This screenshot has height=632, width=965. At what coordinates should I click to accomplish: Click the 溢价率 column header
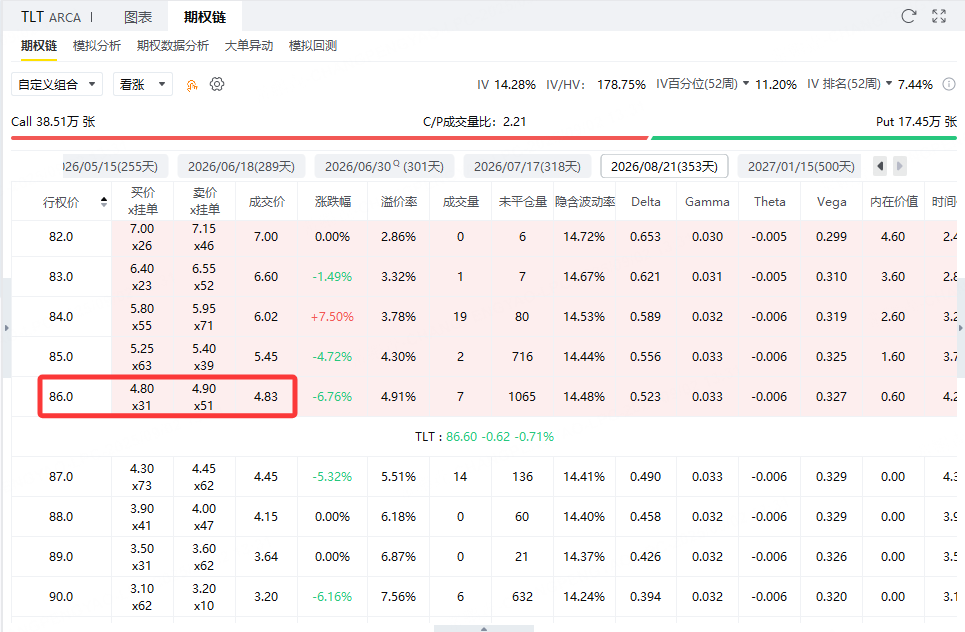point(399,201)
